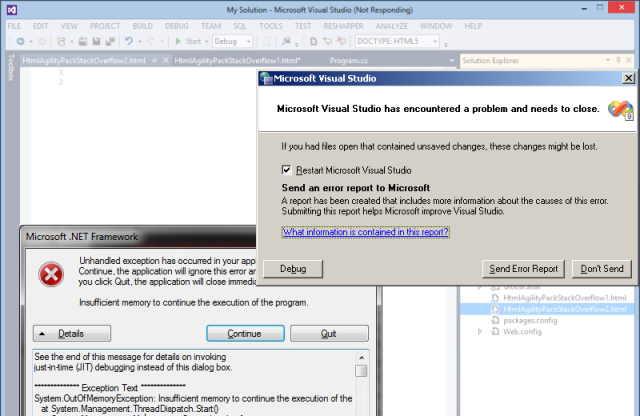Toggle Restart Microsoft Visual Studio checkbox
640x416 pixels.
(x=287, y=170)
